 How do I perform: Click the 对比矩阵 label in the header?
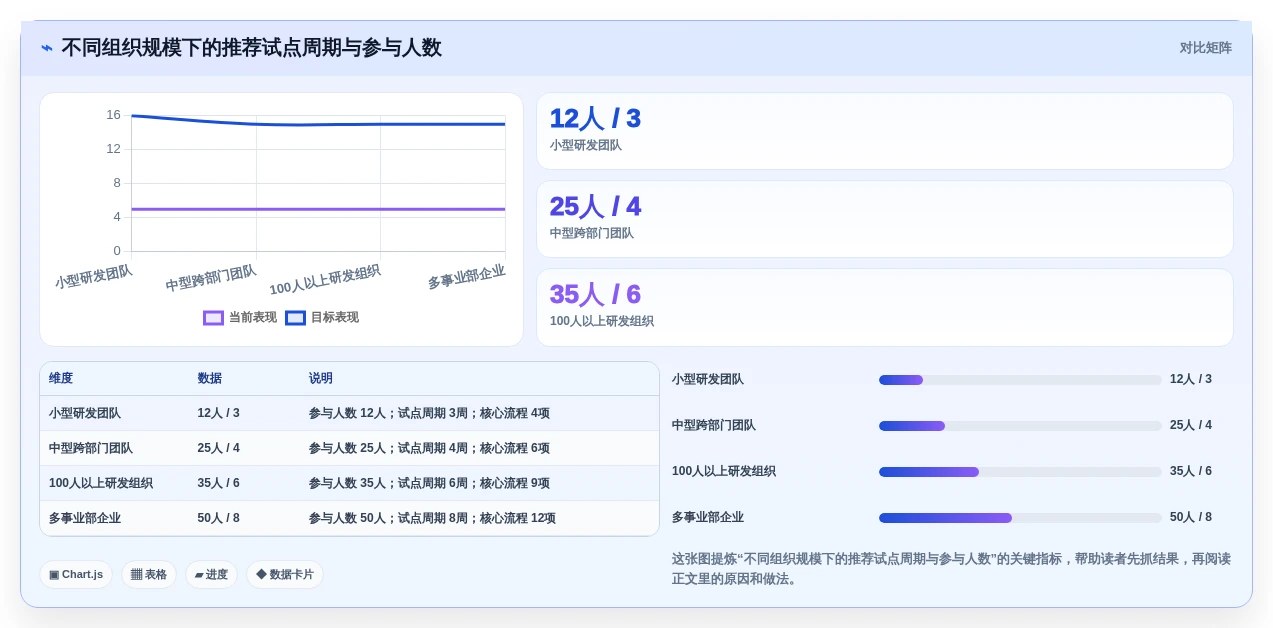point(1205,48)
